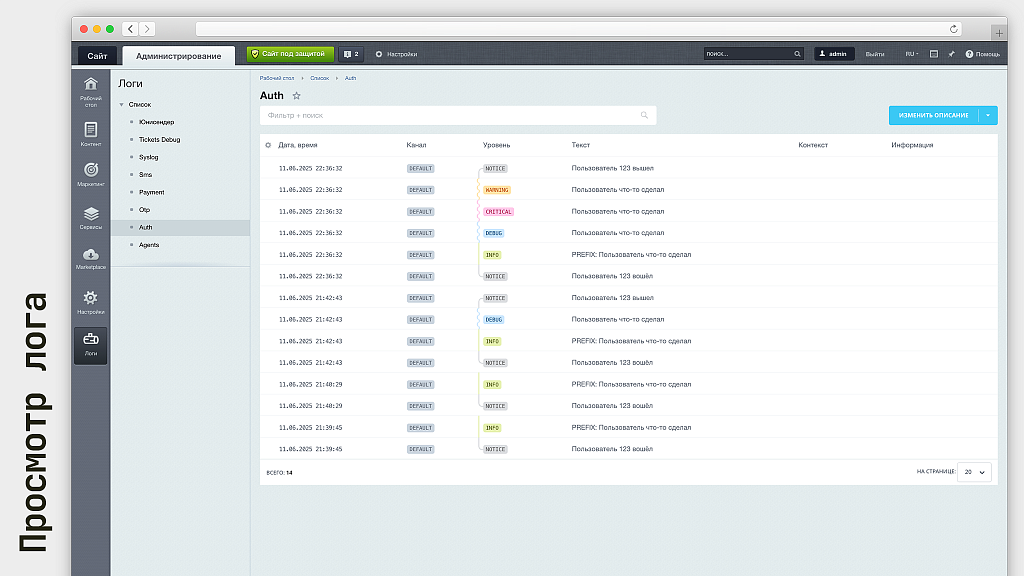Viewport: 1024px width, 576px height.
Task: Collapse the Список tree node
Action: (121, 104)
